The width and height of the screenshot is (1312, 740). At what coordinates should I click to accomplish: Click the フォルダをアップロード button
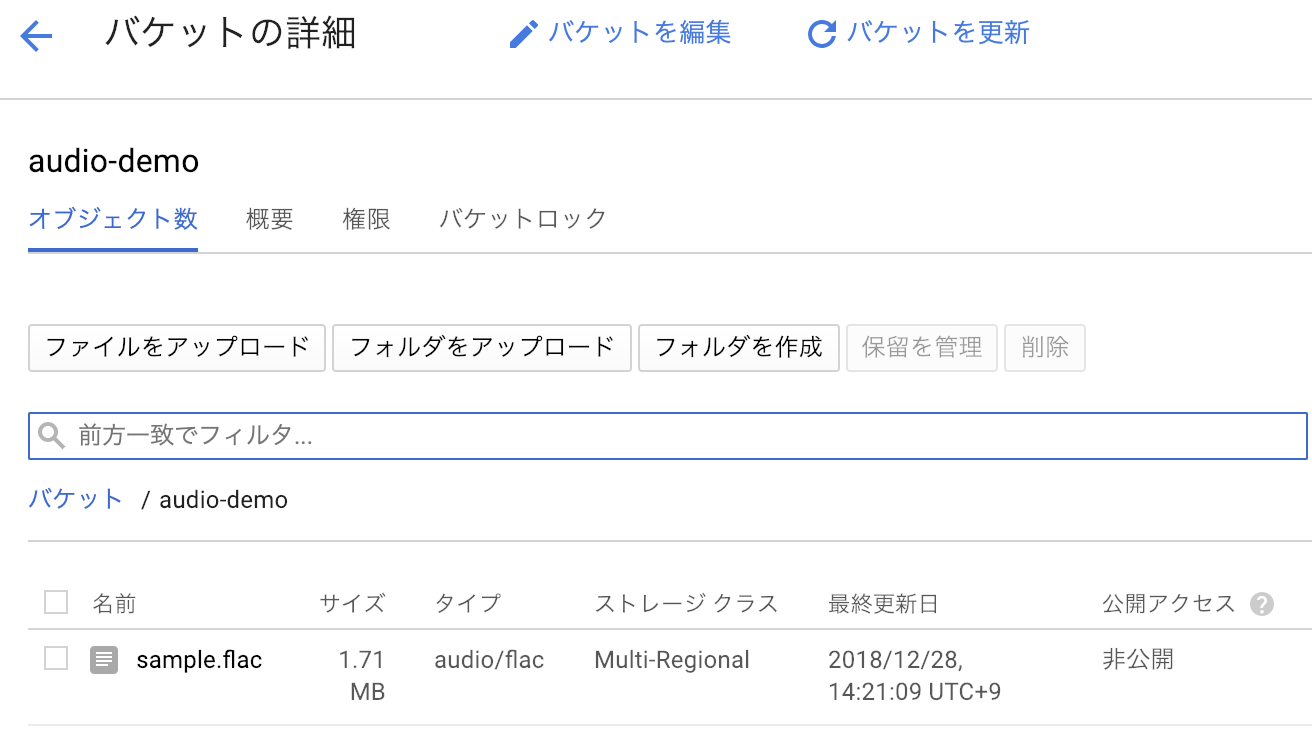click(x=482, y=347)
